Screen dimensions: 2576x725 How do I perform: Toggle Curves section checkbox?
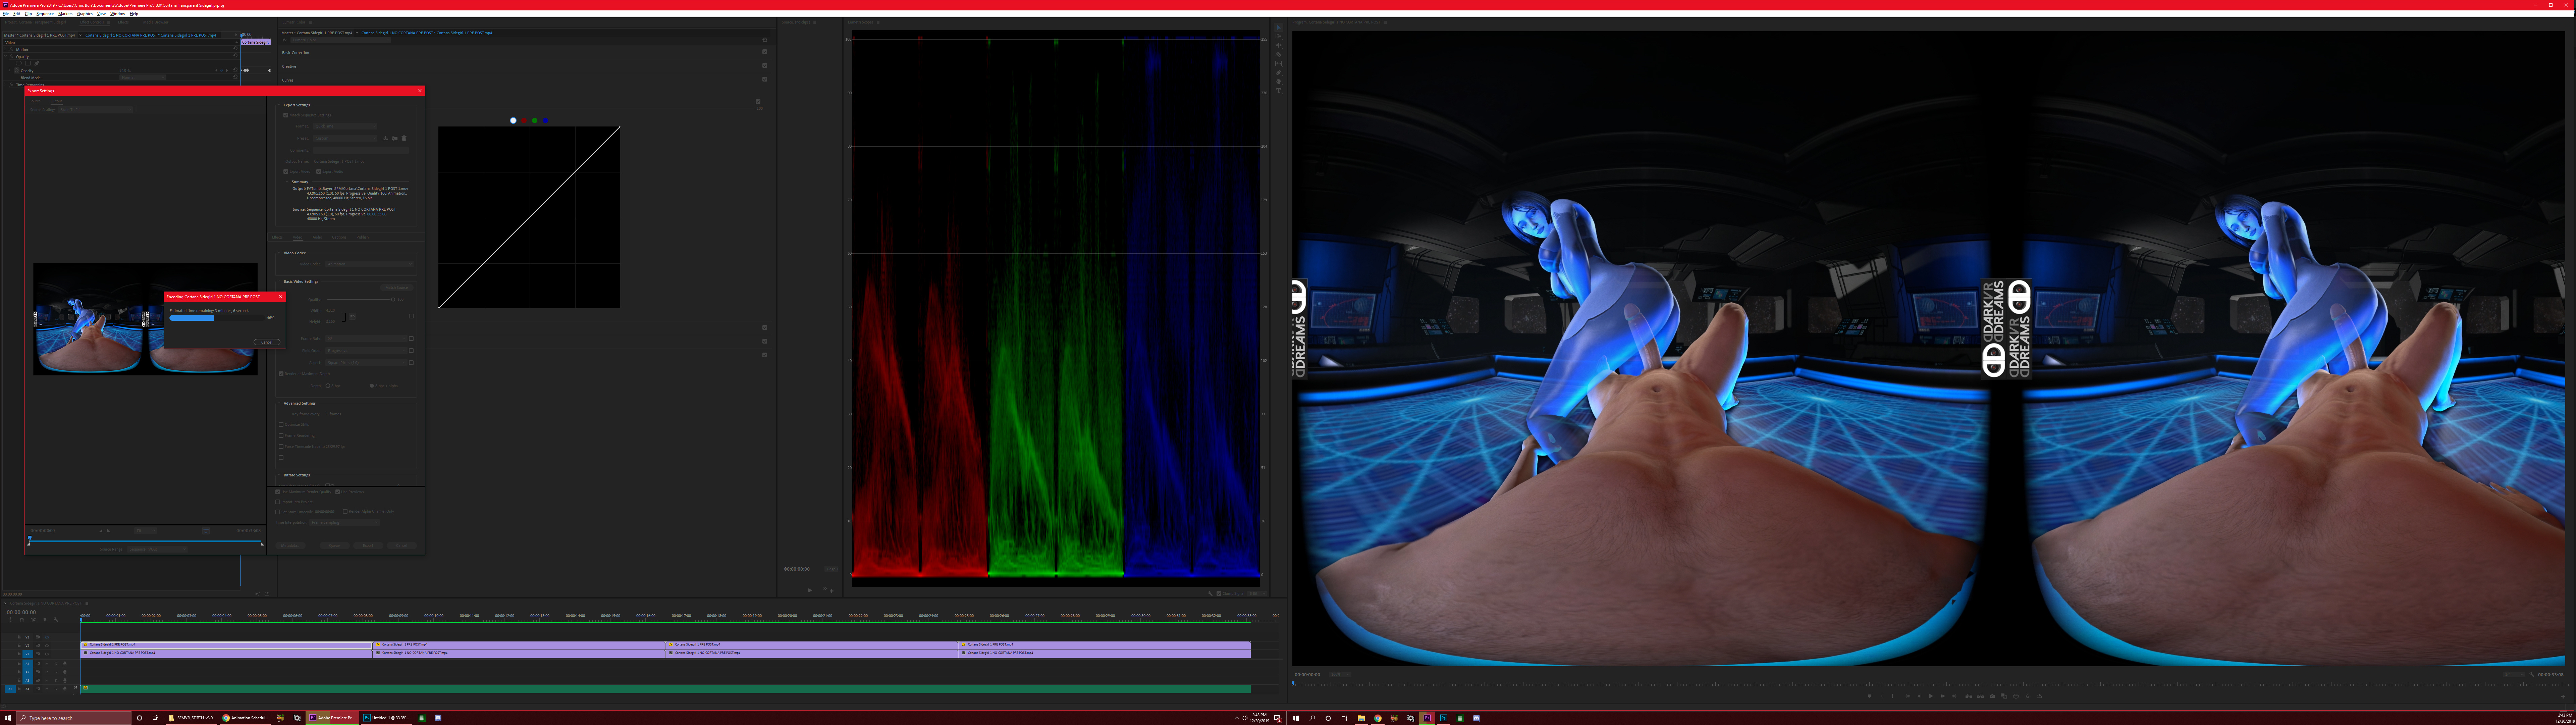point(765,79)
